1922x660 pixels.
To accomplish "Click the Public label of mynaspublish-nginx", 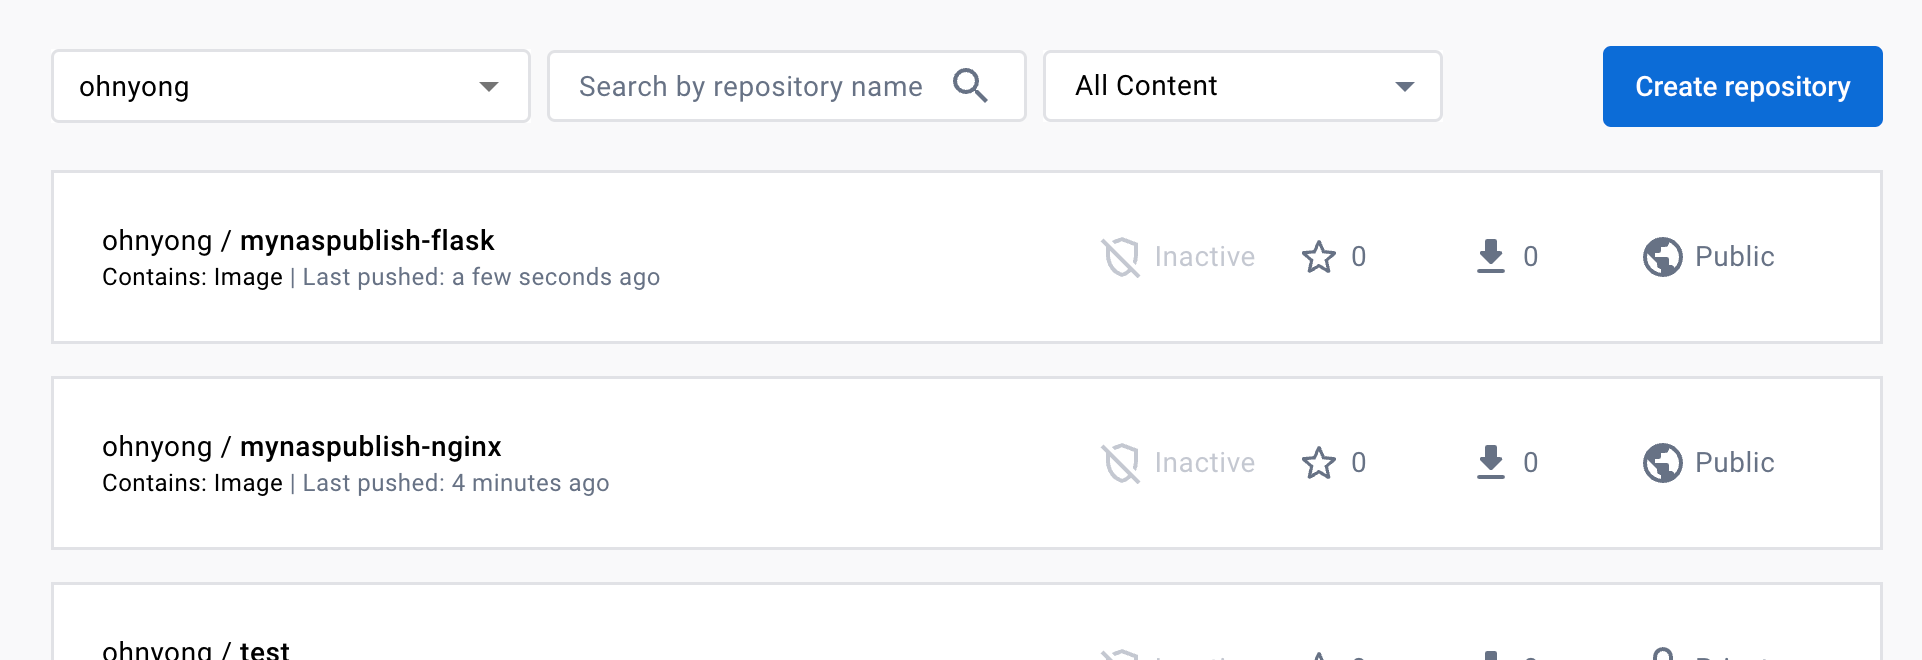I will pos(1735,463).
